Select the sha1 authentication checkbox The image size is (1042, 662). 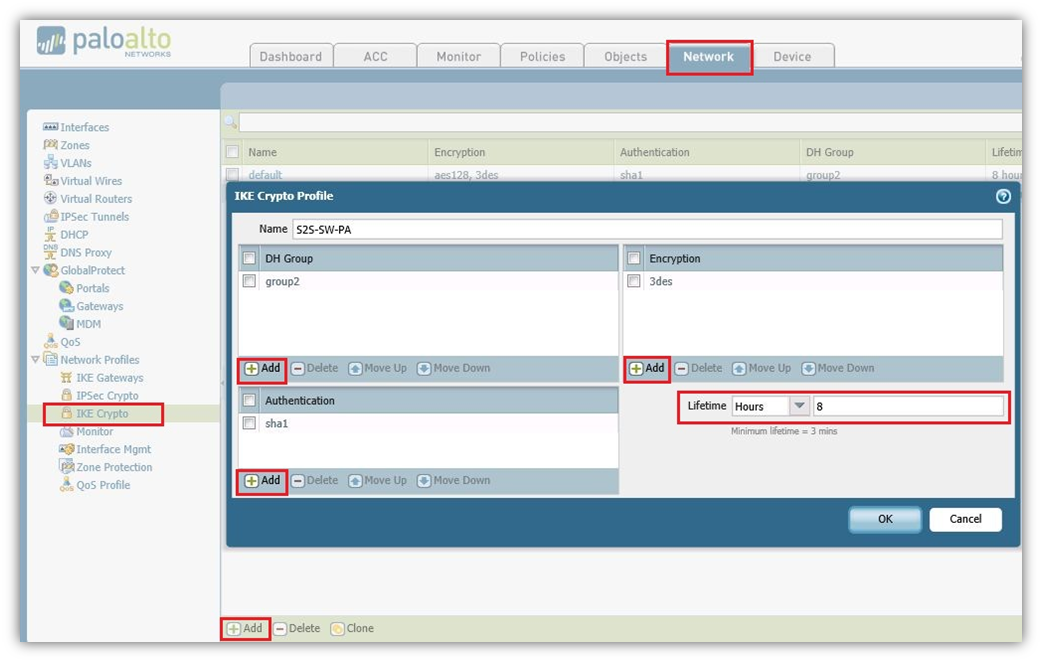[250, 424]
